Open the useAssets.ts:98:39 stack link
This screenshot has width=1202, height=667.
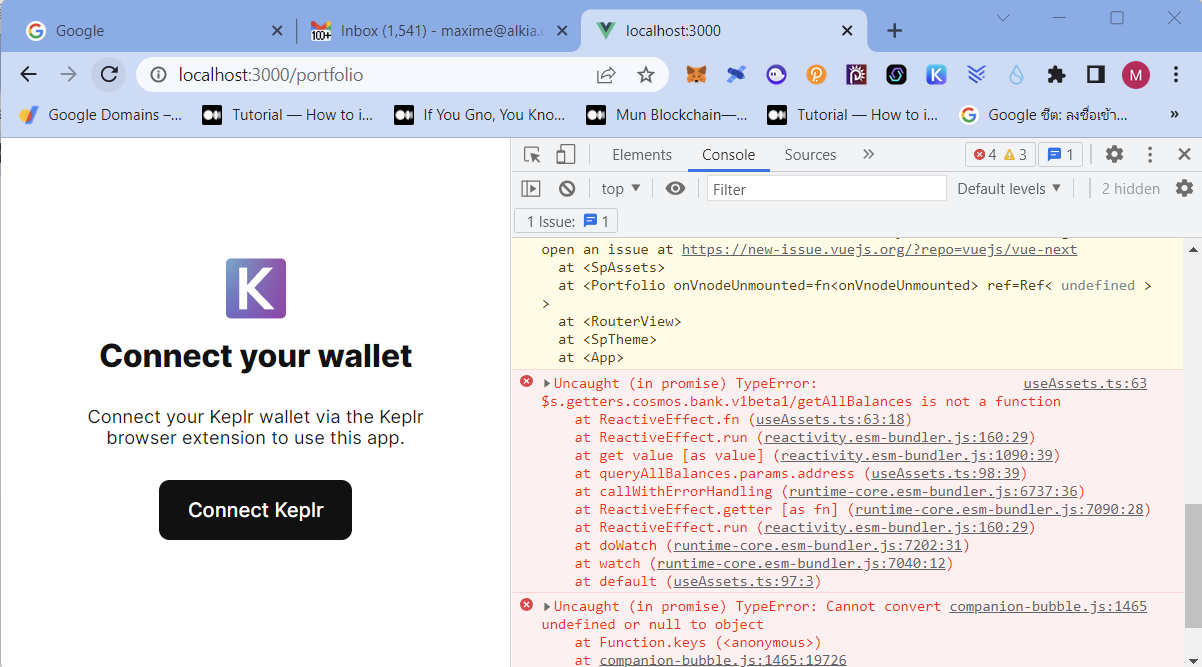click(x=945, y=473)
